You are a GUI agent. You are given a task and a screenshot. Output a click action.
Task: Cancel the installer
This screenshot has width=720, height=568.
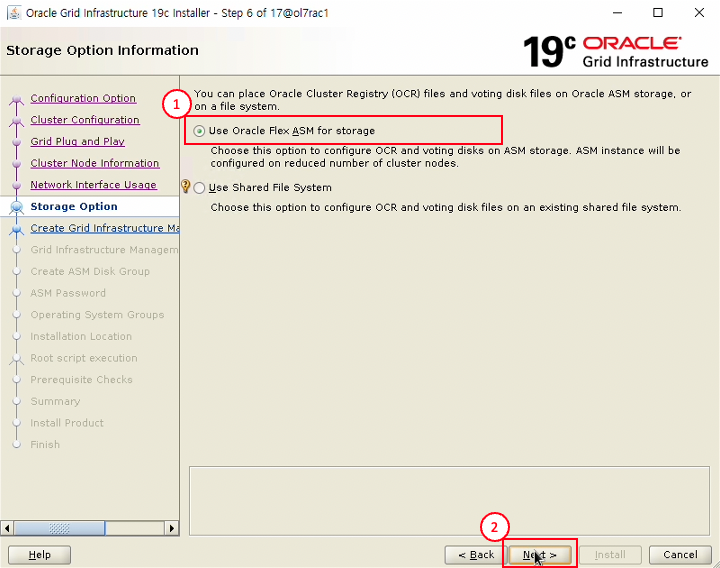(680, 555)
